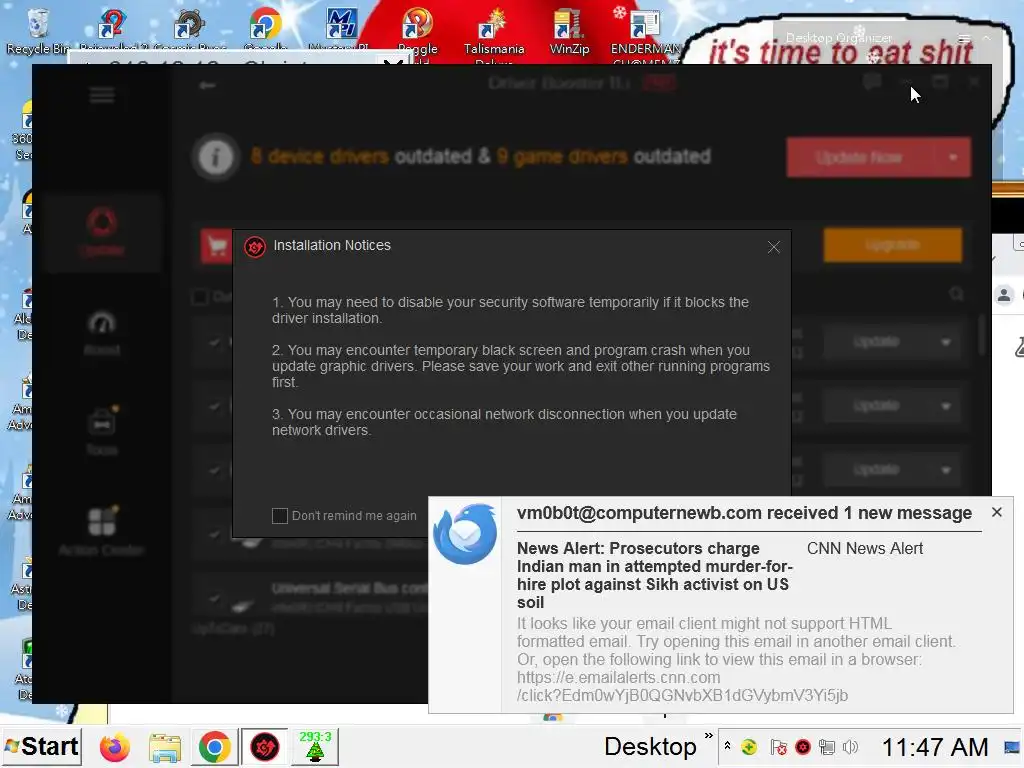Screen dimensions: 1024x768
Task: Click the Thunderbird icon in the notification
Action: point(465,534)
